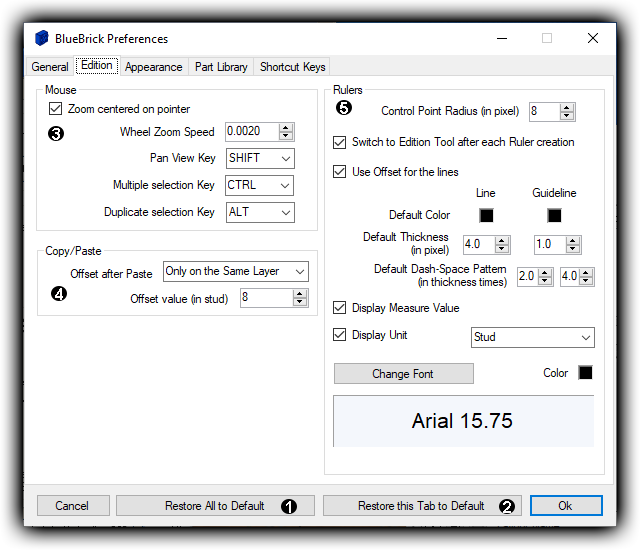This screenshot has height=551, width=640.
Task: Open the font Color swatch
Action: [585, 372]
